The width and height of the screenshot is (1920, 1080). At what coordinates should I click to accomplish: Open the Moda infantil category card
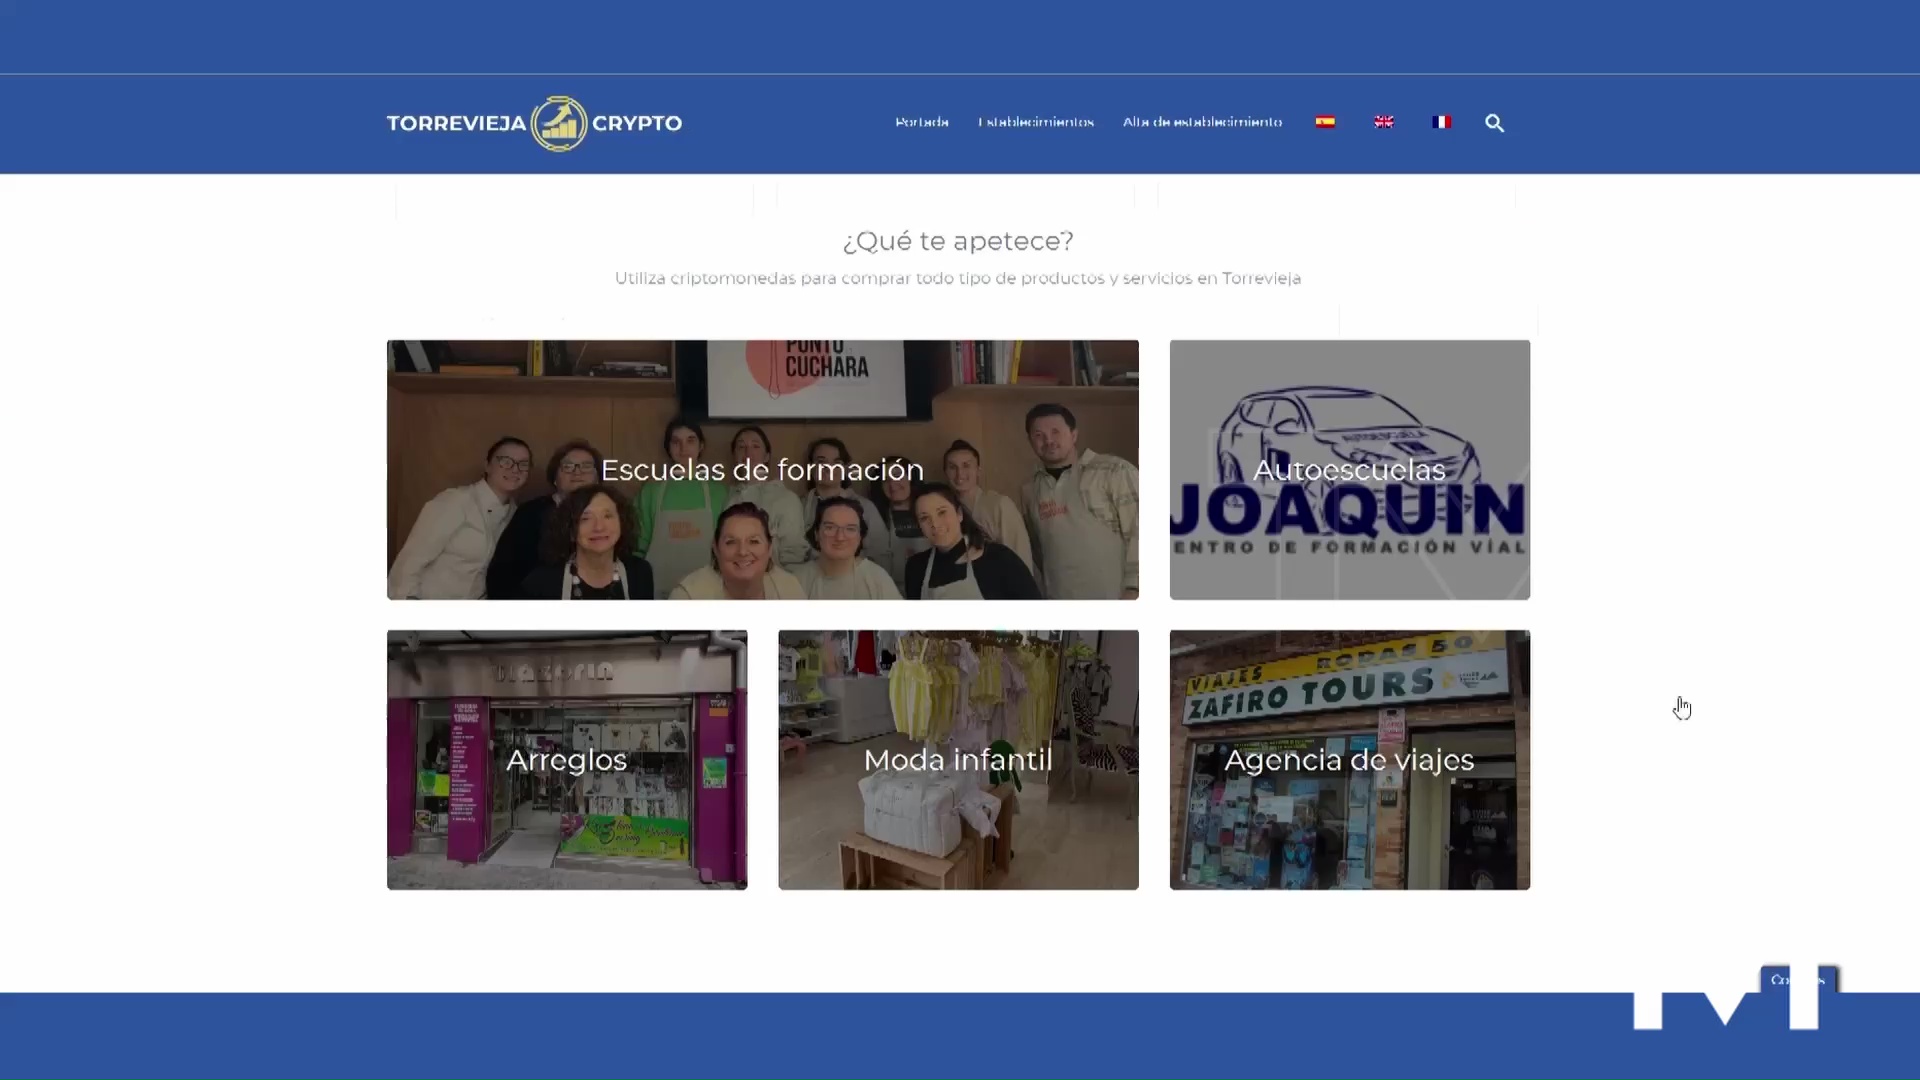click(x=958, y=760)
